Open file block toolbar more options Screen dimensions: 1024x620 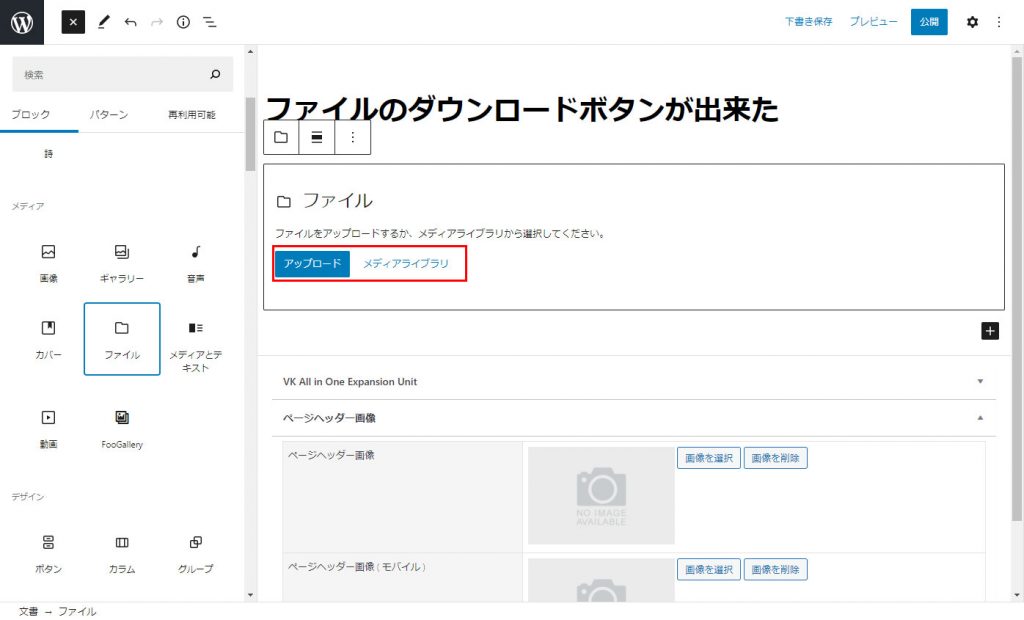pyautogui.click(x=352, y=138)
